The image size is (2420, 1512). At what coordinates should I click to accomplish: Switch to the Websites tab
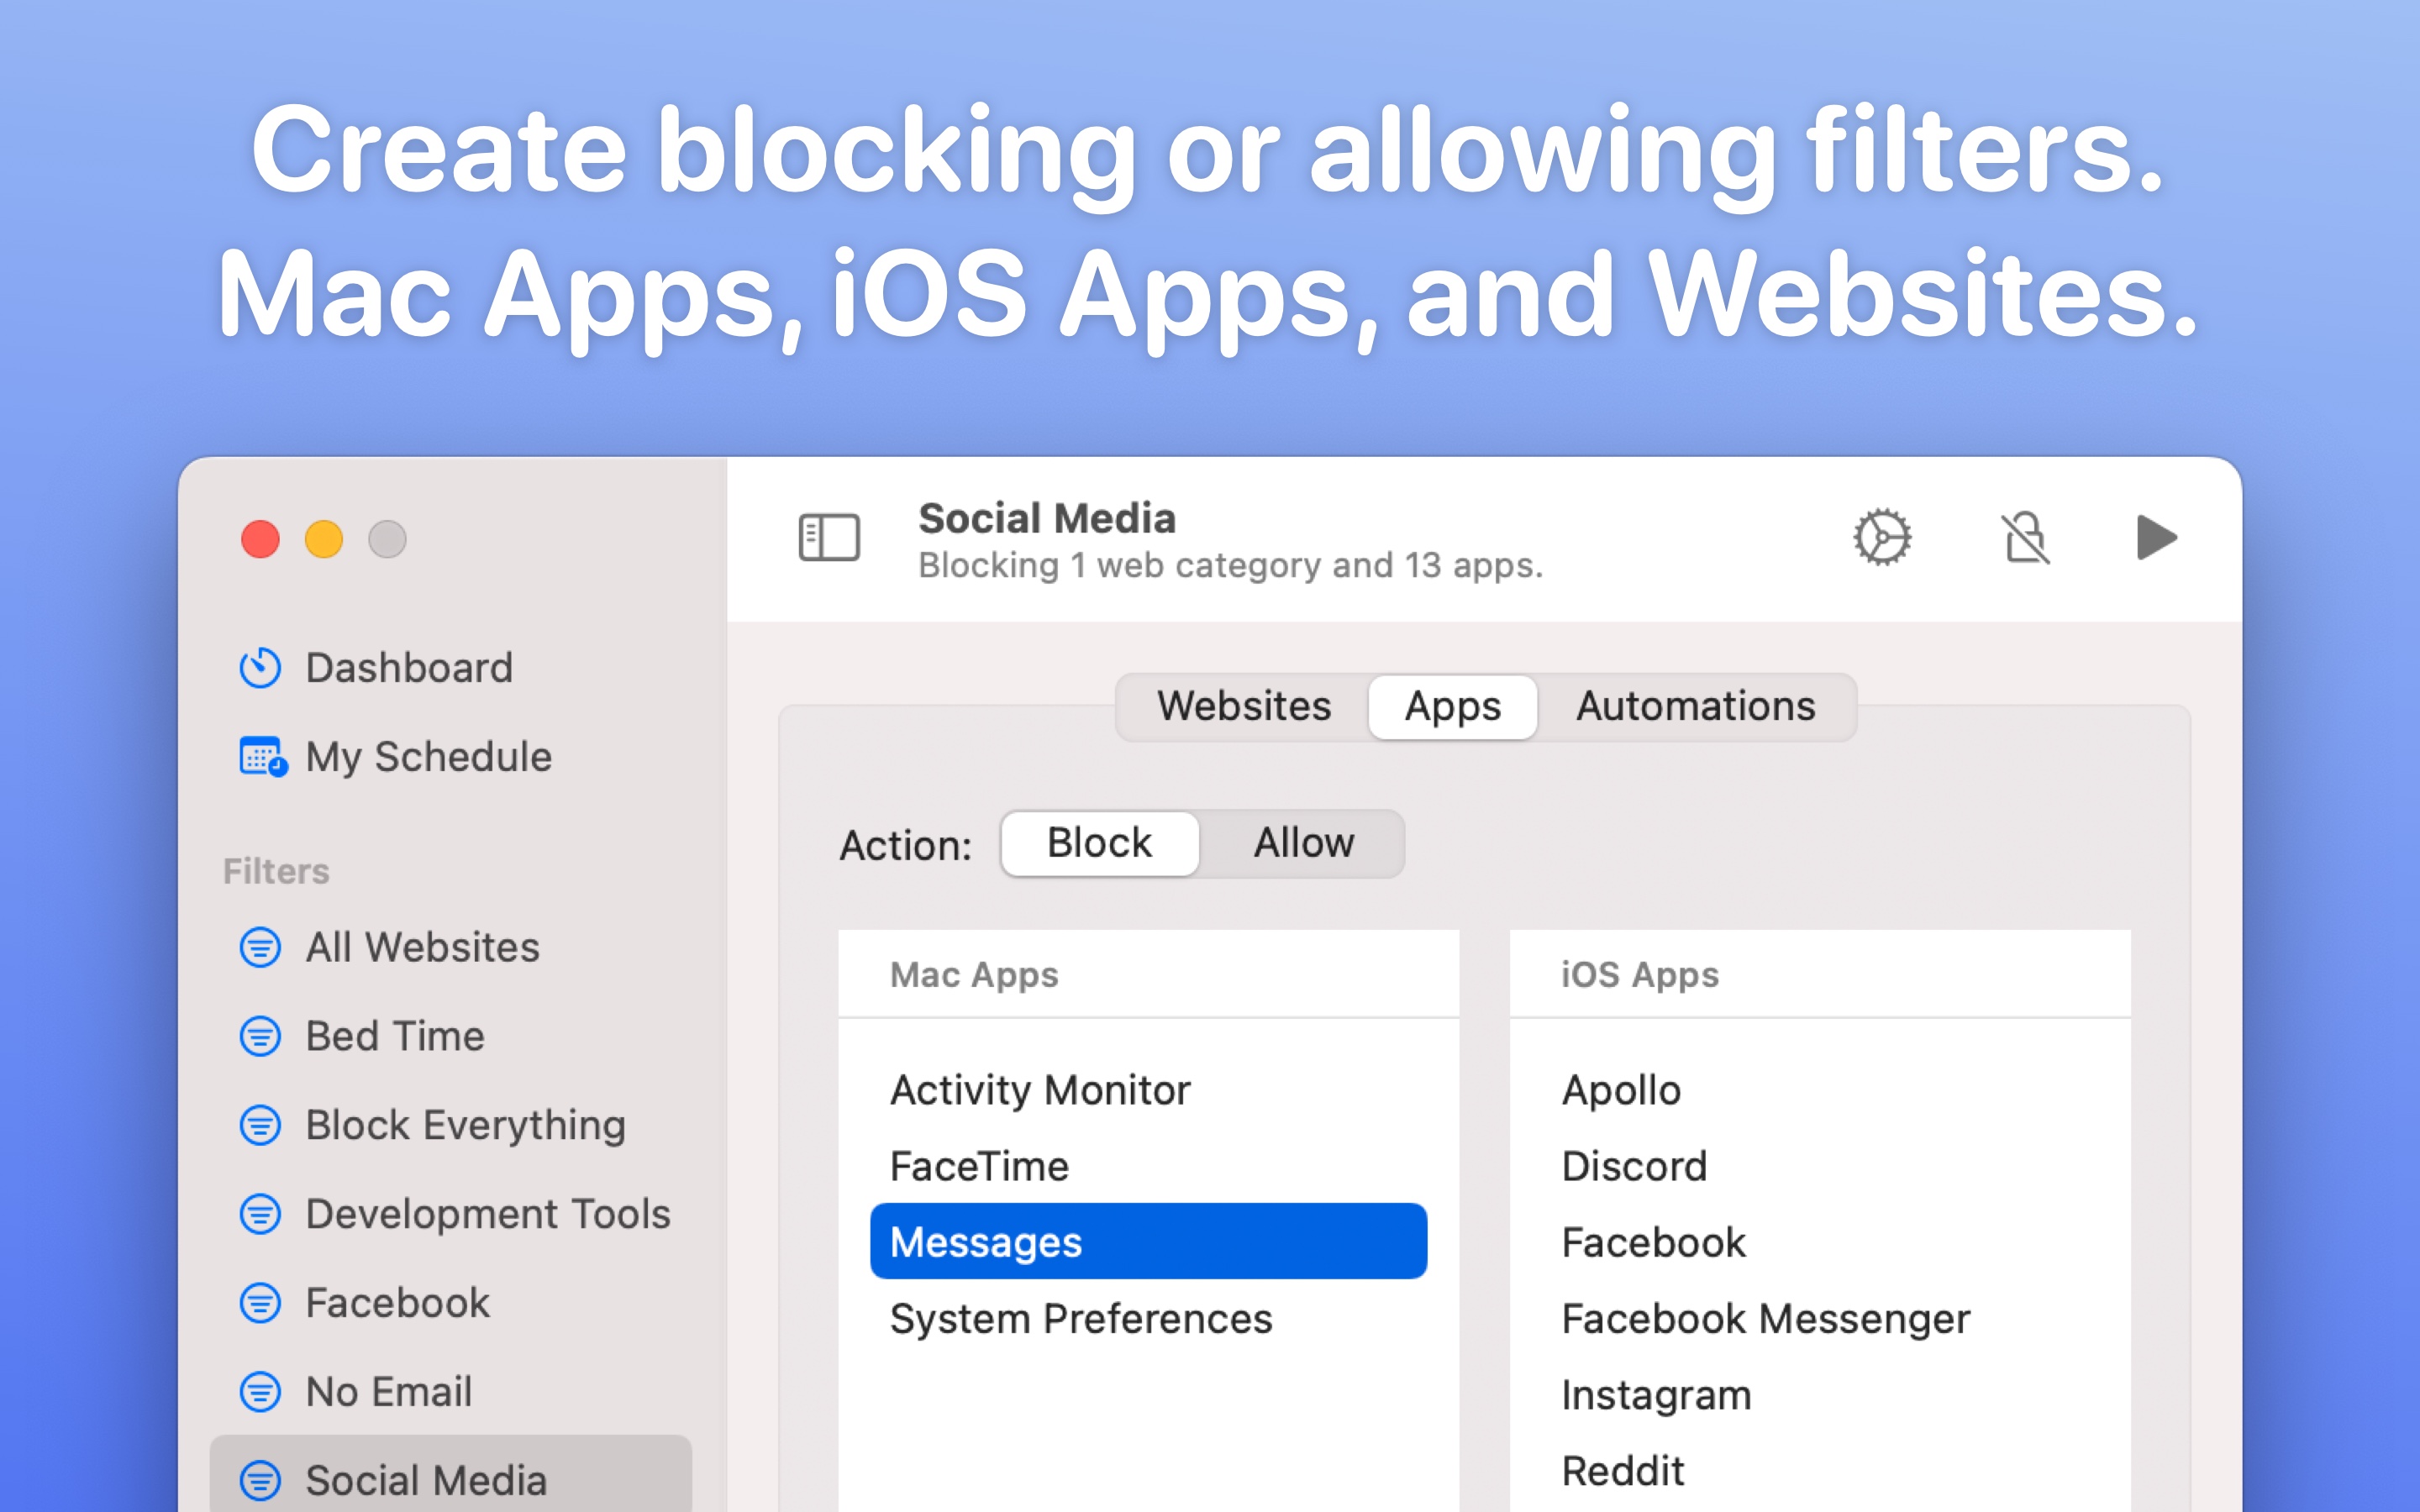1243,706
